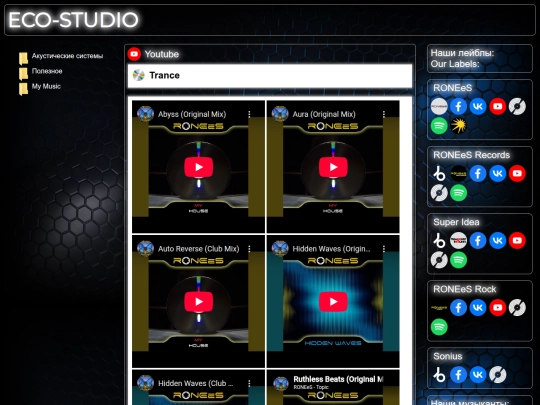This screenshot has height=405, width=540.
Task: Click the Abyss (Original Mix) video title
Action: (x=192, y=114)
